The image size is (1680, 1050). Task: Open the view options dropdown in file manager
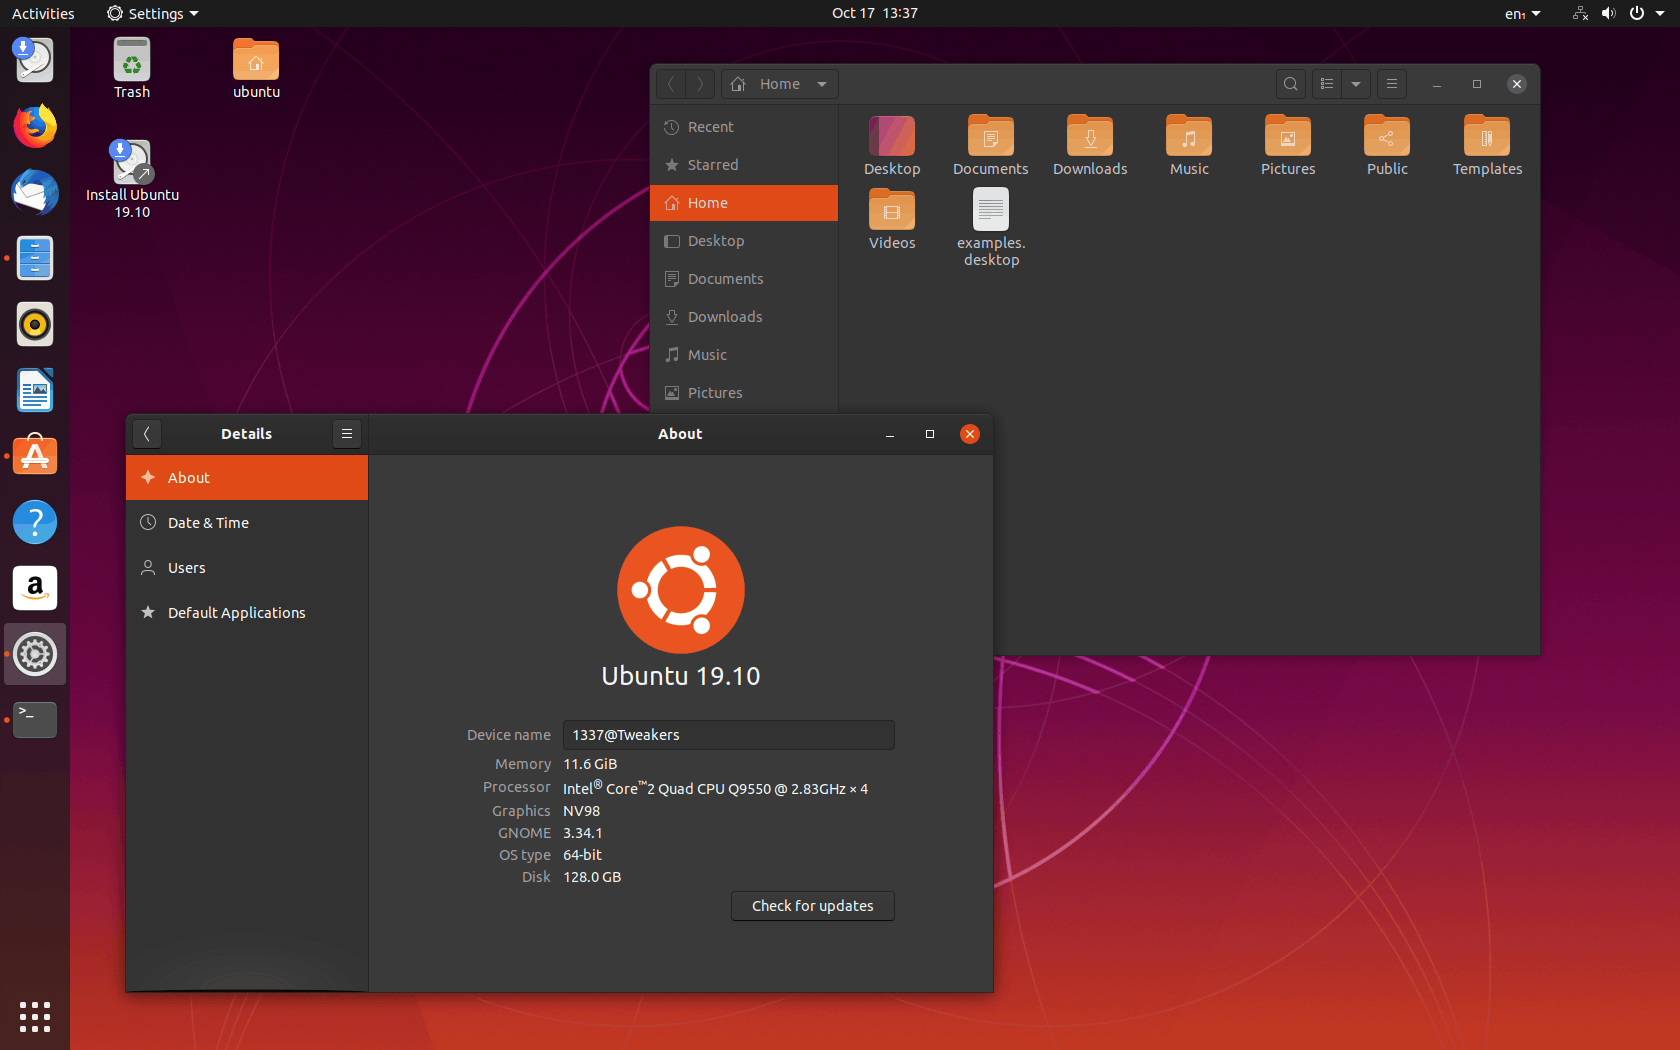(x=1356, y=84)
